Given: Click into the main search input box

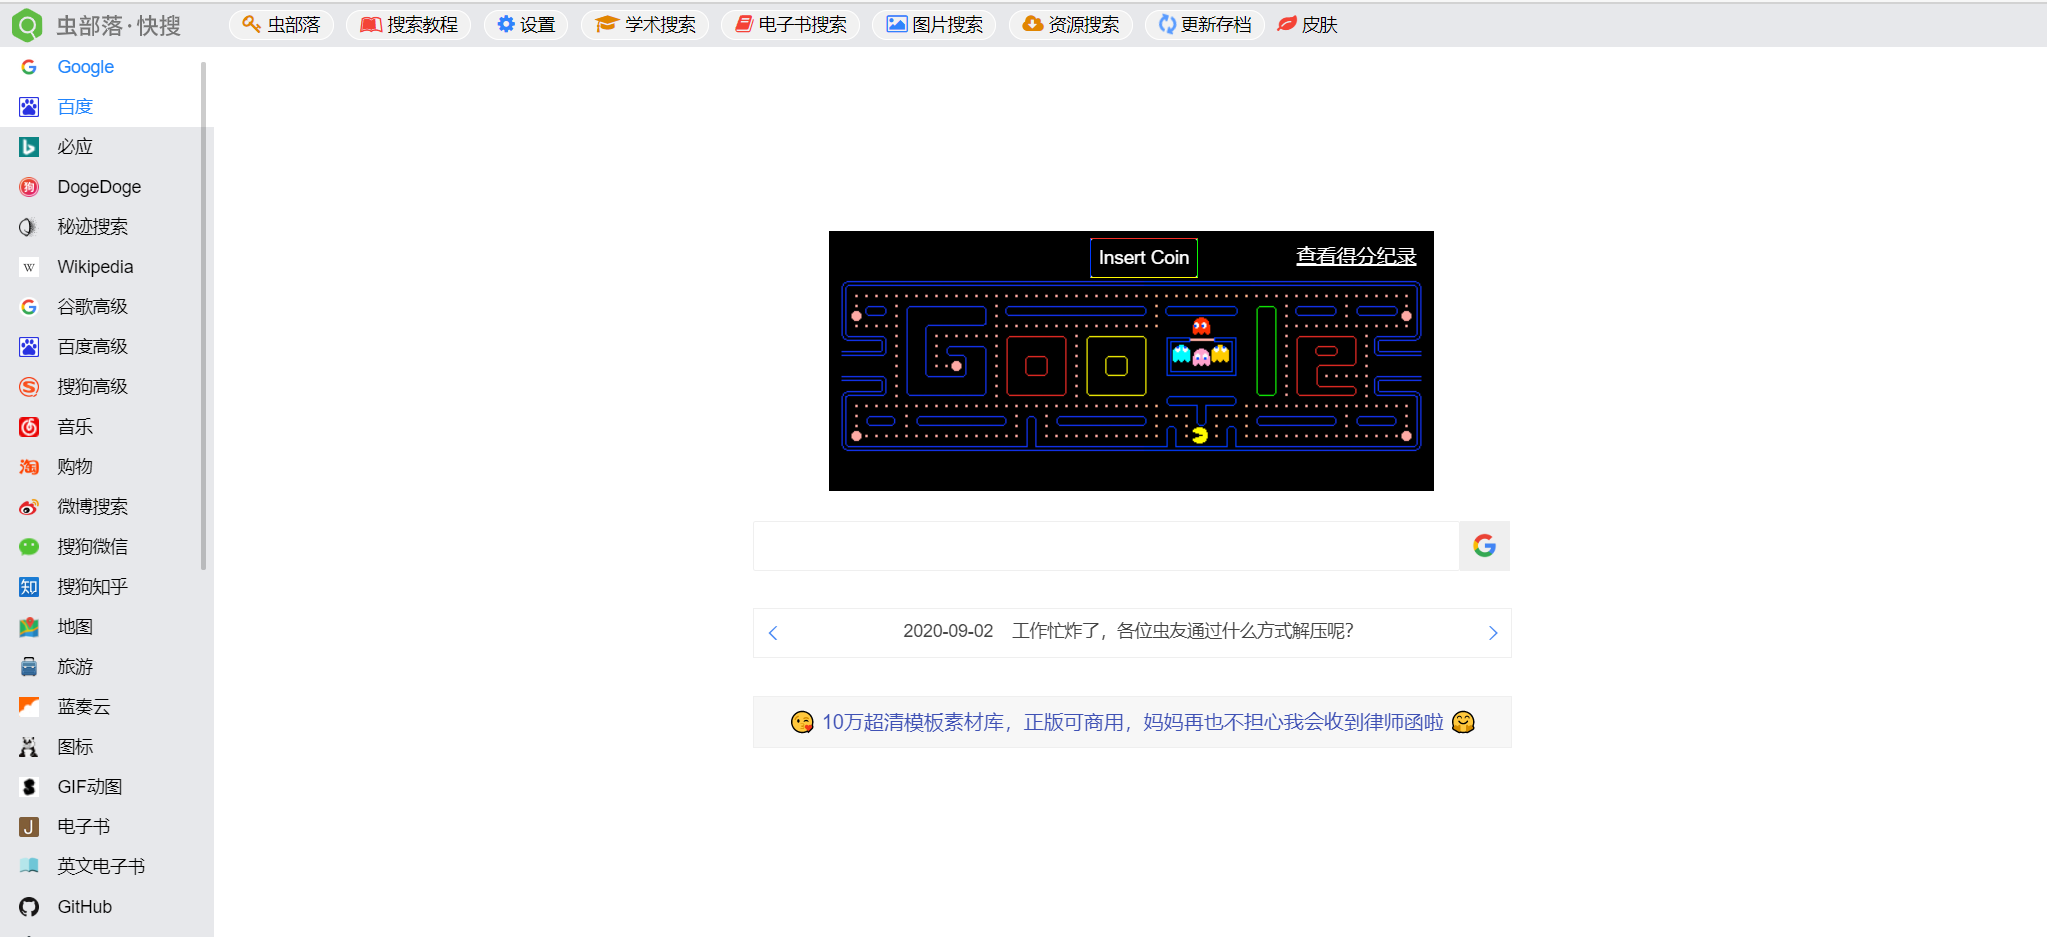Looking at the screenshot, I should click(x=1106, y=546).
